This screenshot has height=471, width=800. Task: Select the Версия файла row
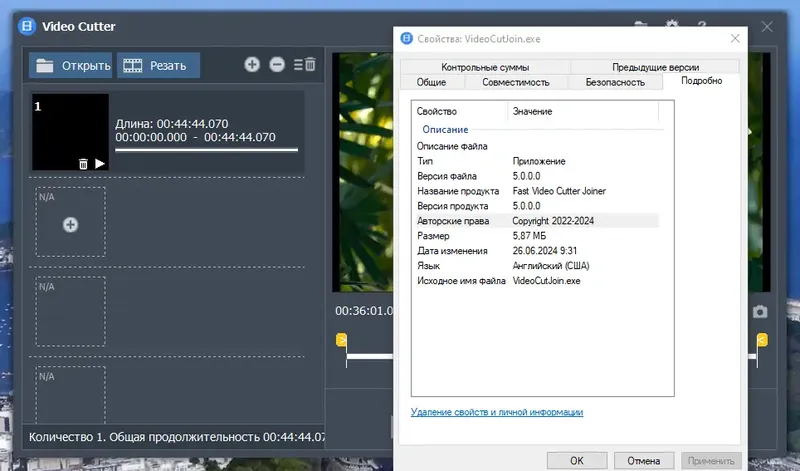point(536,176)
